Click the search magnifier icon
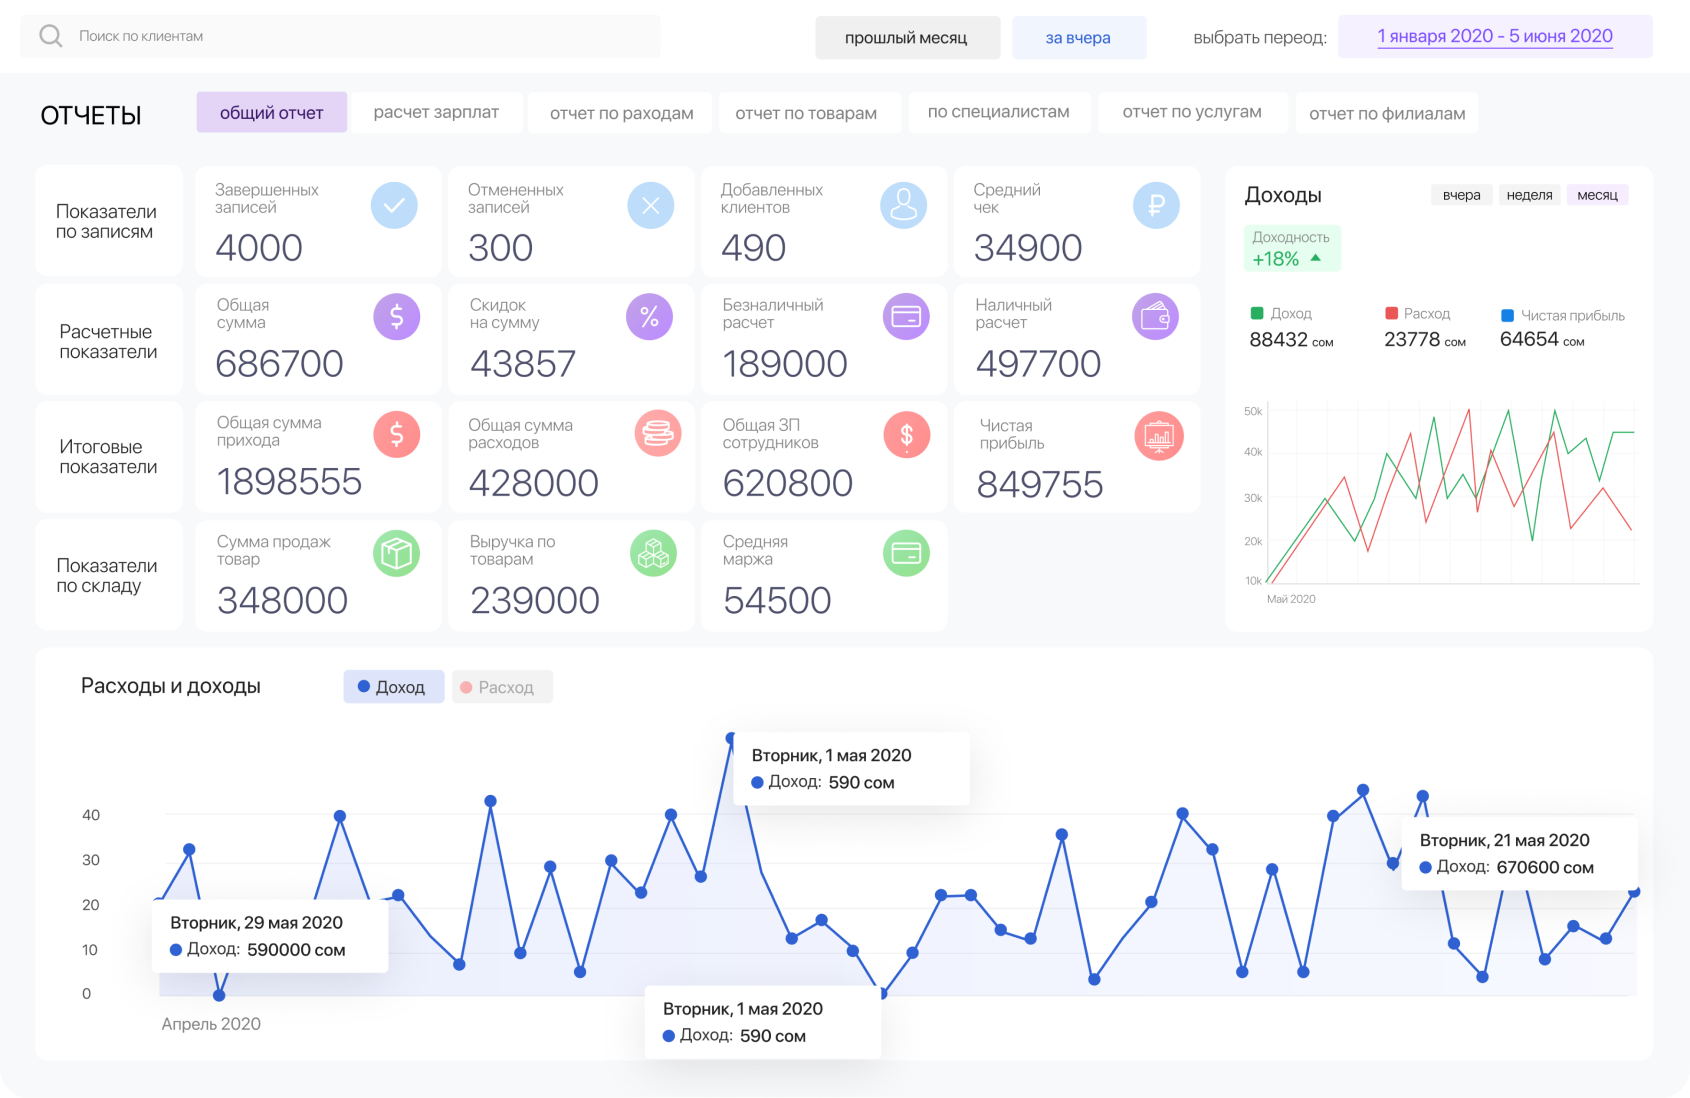1690x1098 pixels. 50,37
